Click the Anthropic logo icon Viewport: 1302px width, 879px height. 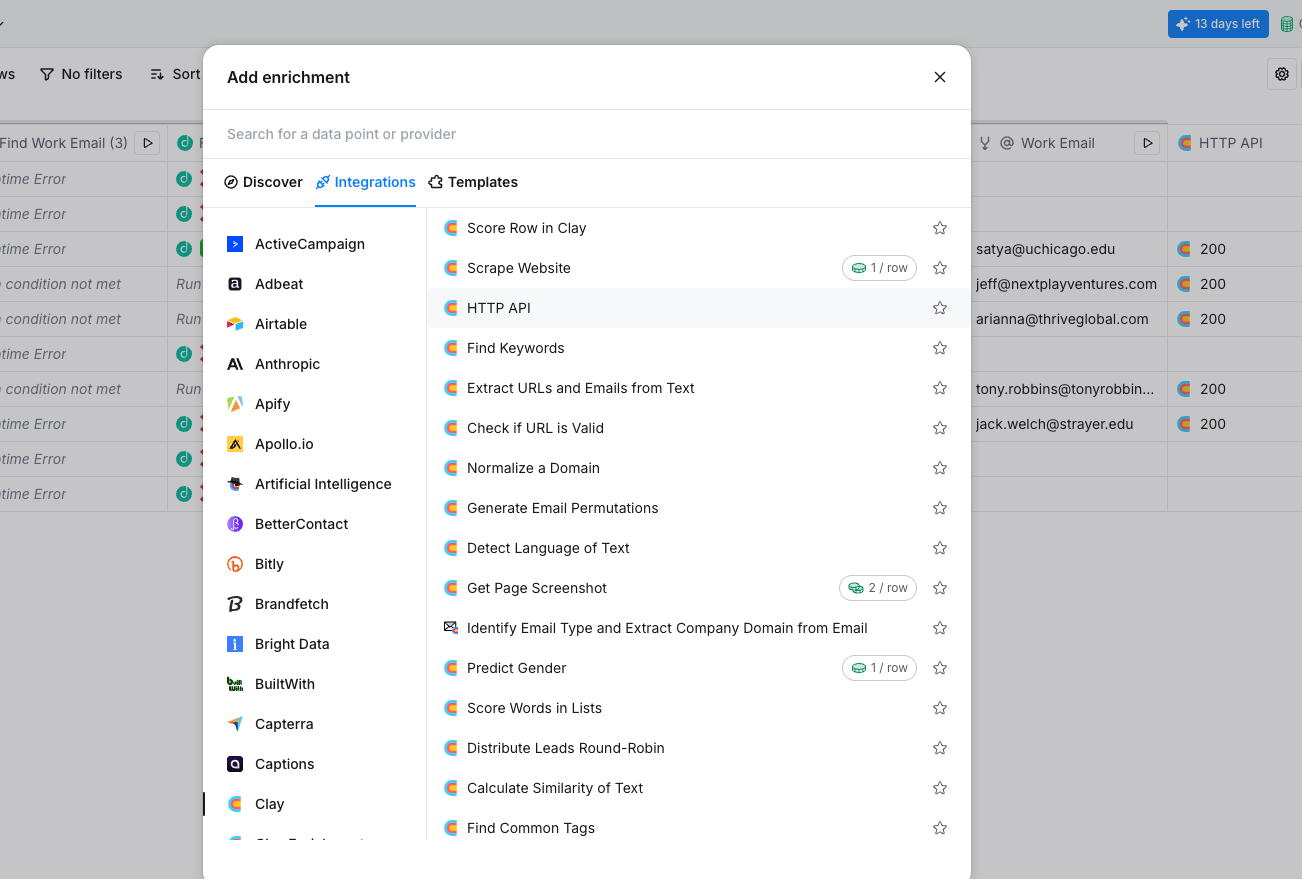pyautogui.click(x=235, y=364)
